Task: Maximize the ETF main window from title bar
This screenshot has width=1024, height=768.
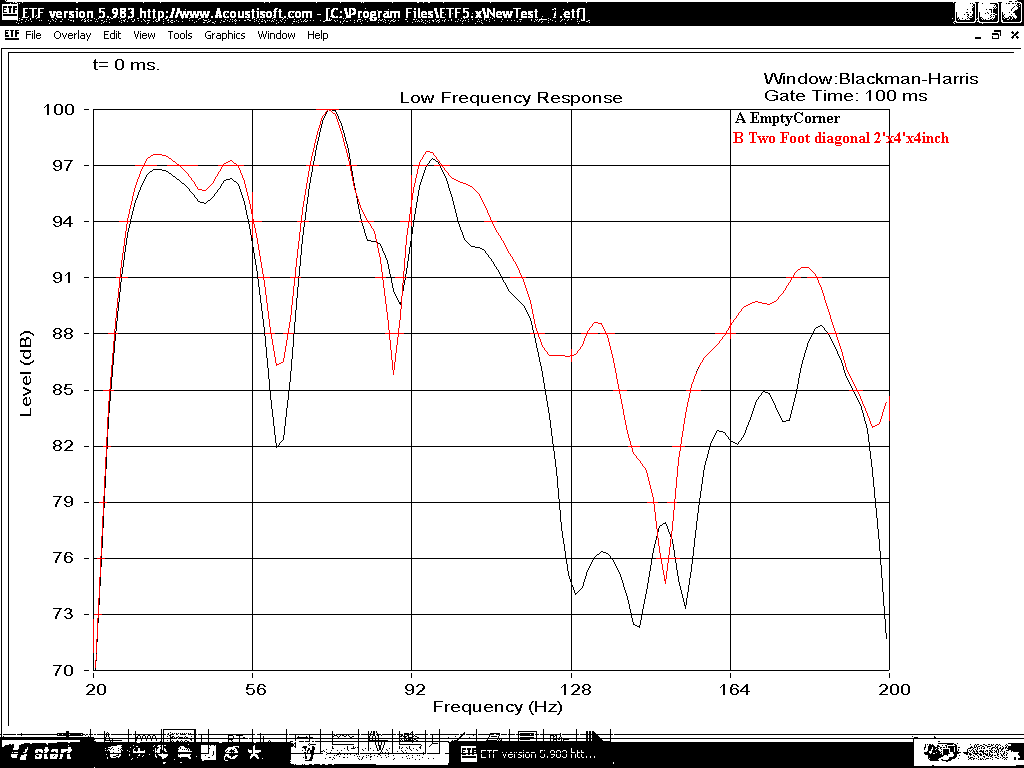Action: [987, 12]
